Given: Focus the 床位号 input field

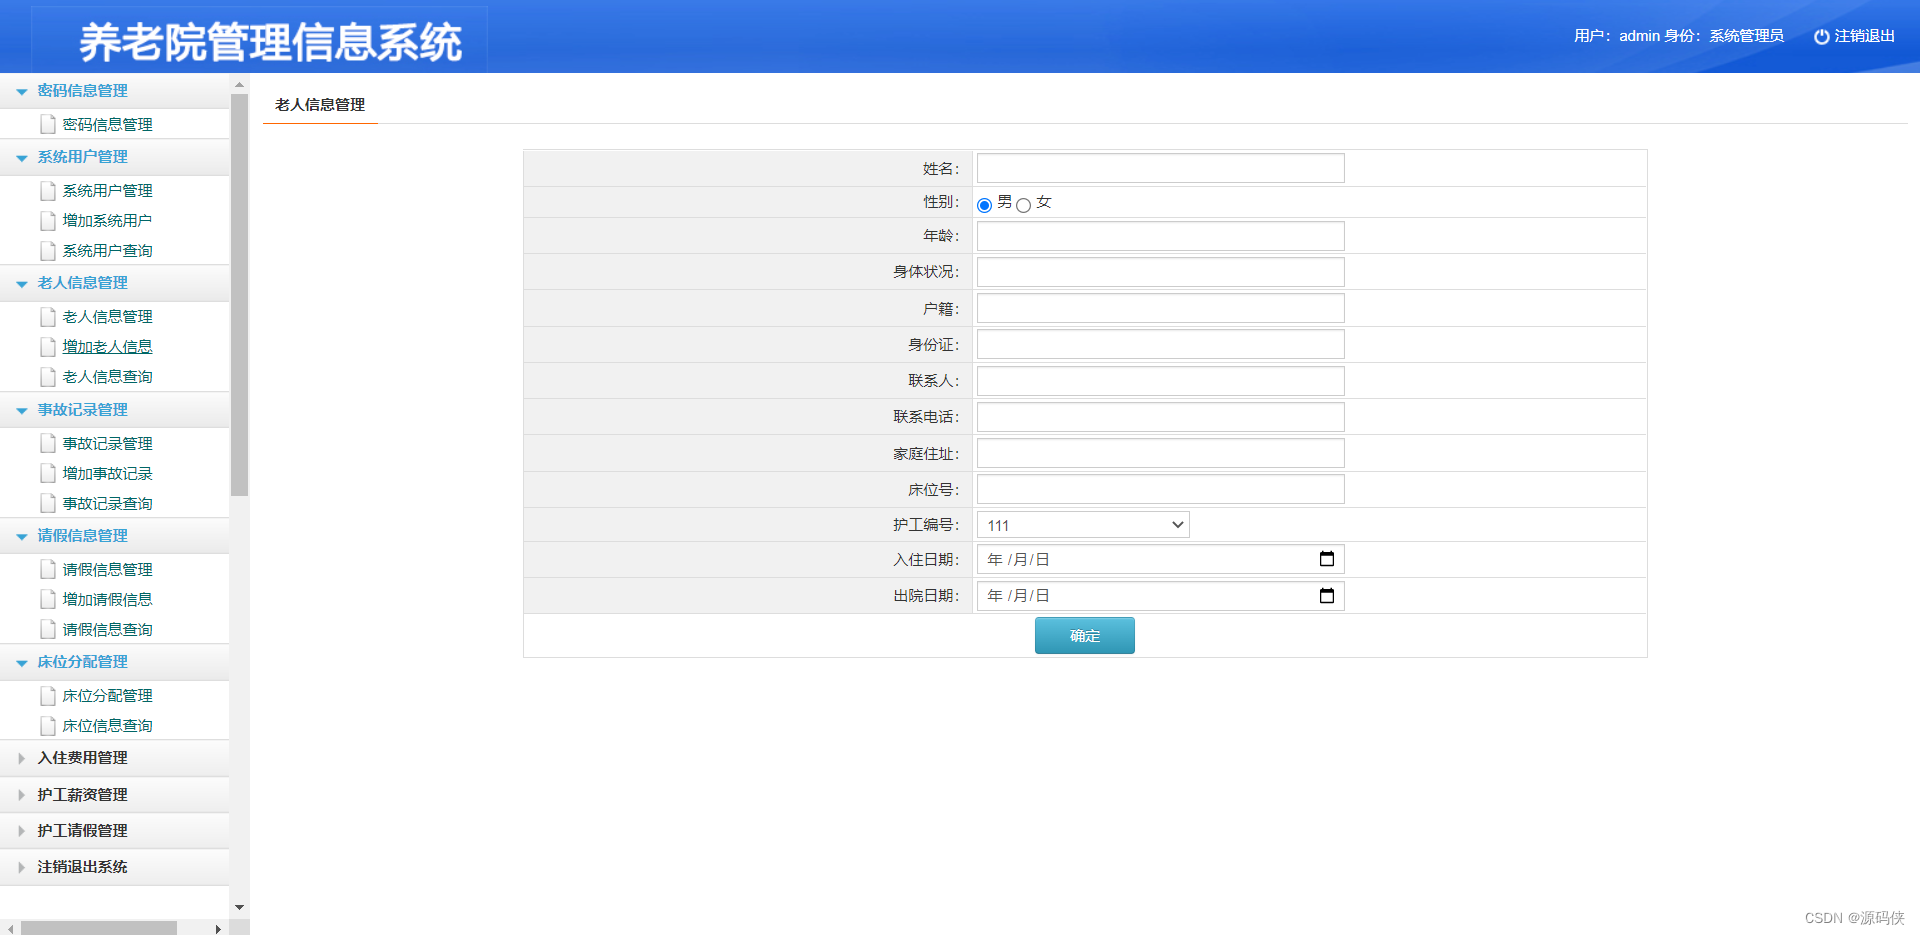Looking at the screenshot, I should click(1160, 489).
